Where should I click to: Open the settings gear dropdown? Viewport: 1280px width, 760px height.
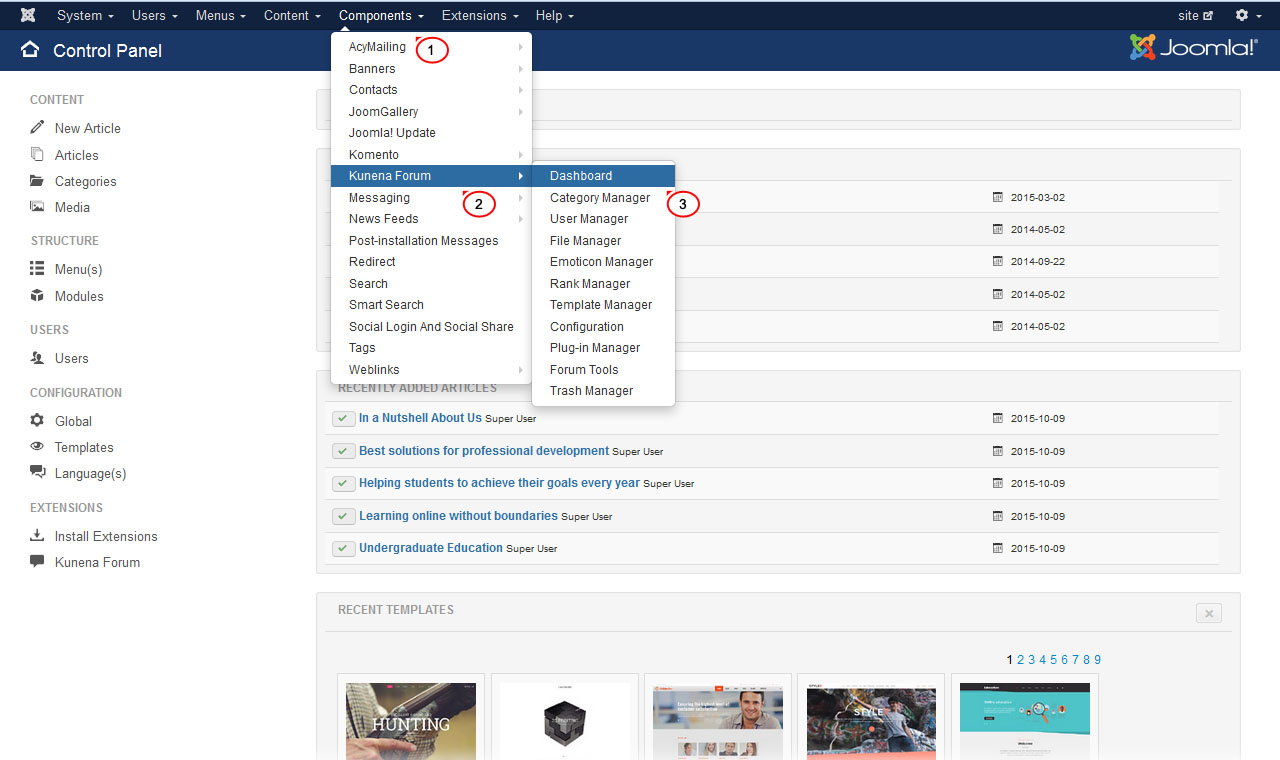pyautogui.click(x=1248, y=15)
